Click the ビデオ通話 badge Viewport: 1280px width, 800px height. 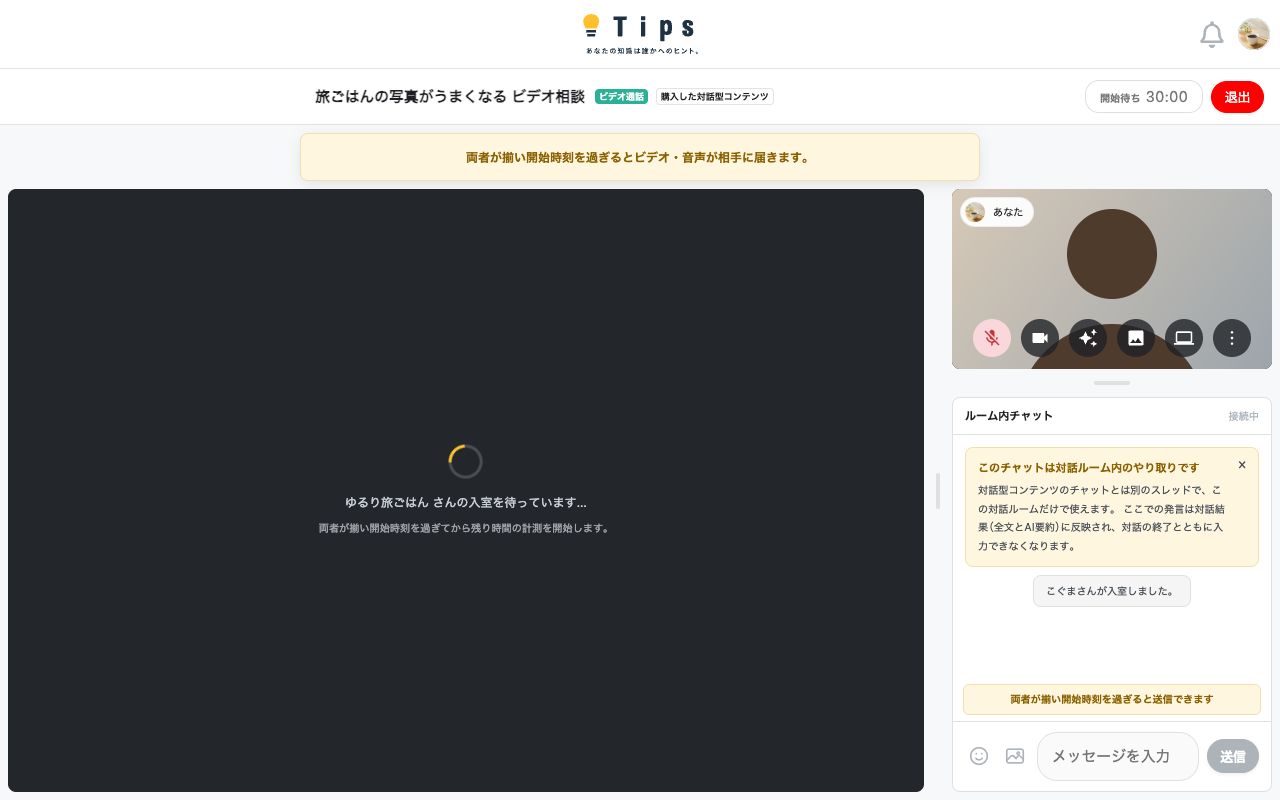click(x=621, y=97)
